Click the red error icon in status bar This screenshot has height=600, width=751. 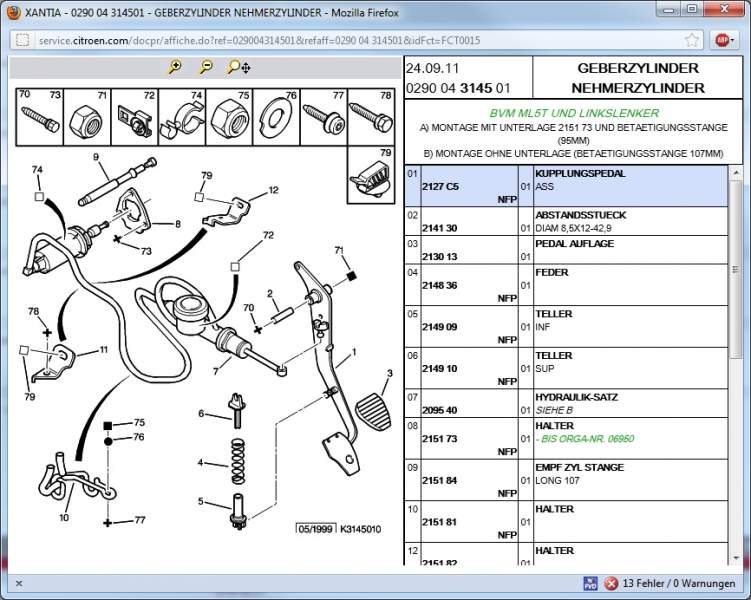(611, 583)
